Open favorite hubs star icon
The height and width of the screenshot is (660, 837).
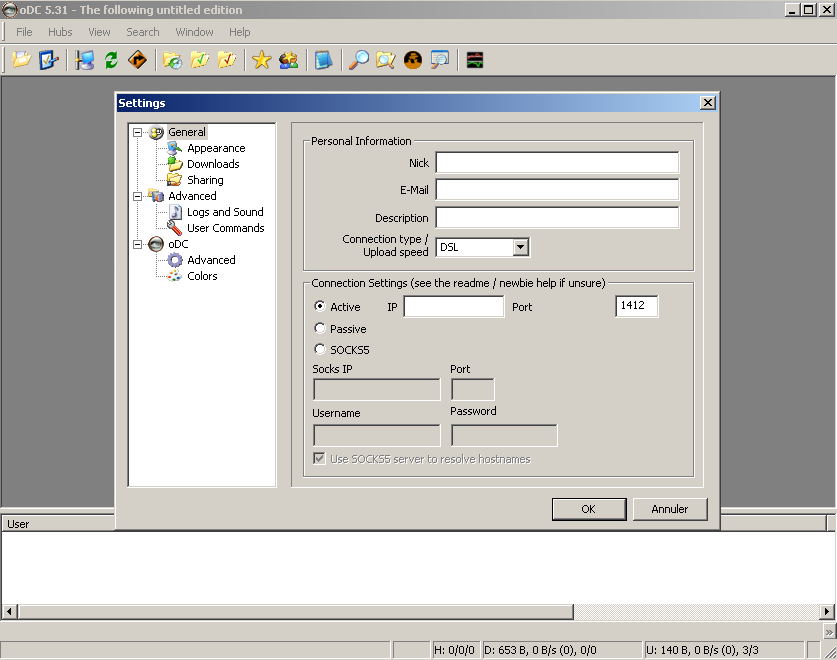pyautogui.click(x=262, y=59)
